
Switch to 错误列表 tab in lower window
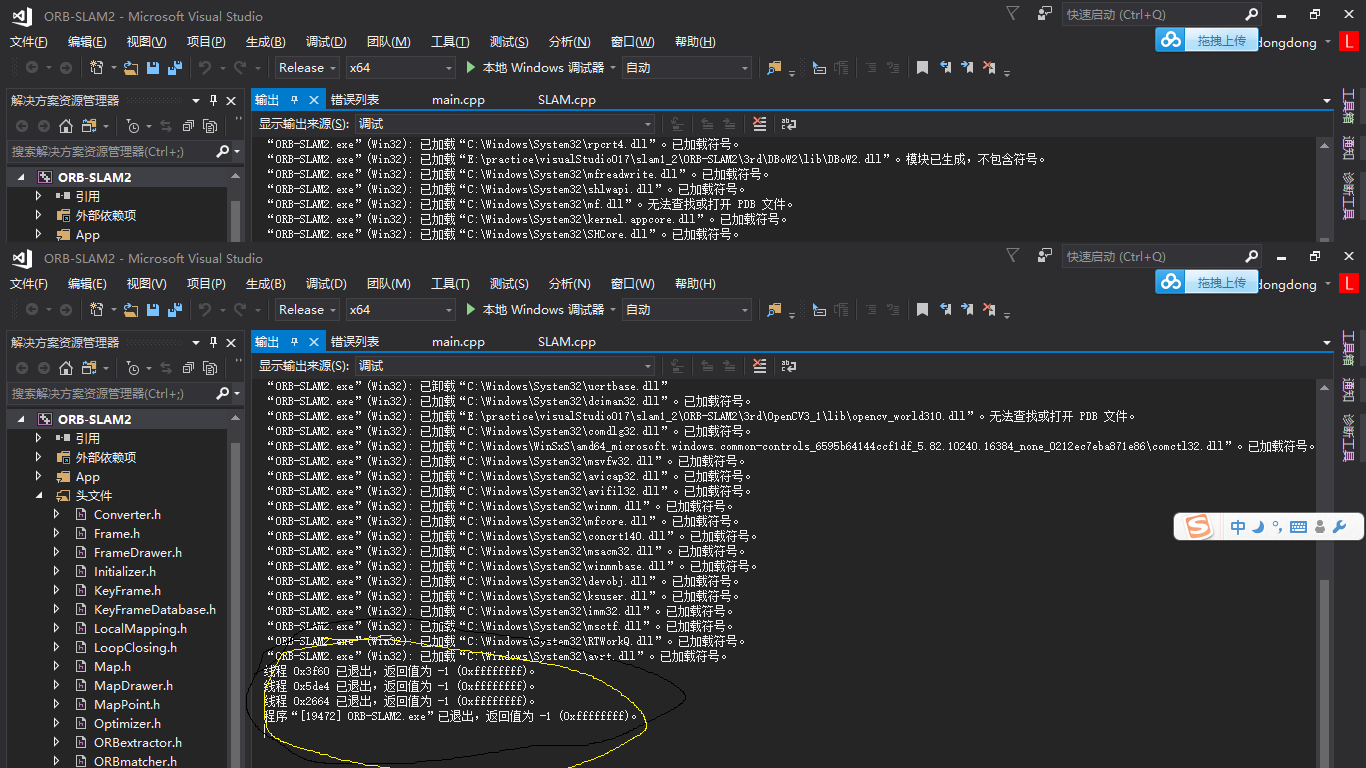point(355,342)
